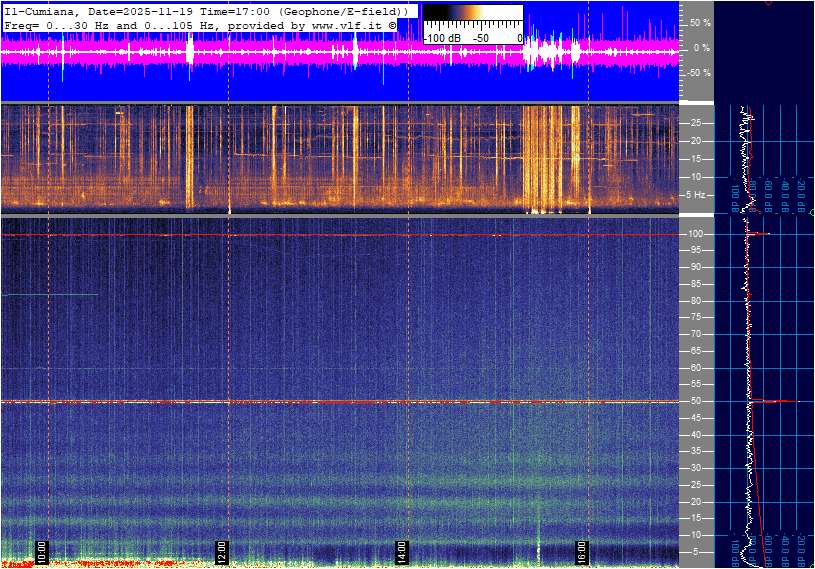Click the Freq range description header line
Viewport: 815px width, 569px height.
click(200, 24)
